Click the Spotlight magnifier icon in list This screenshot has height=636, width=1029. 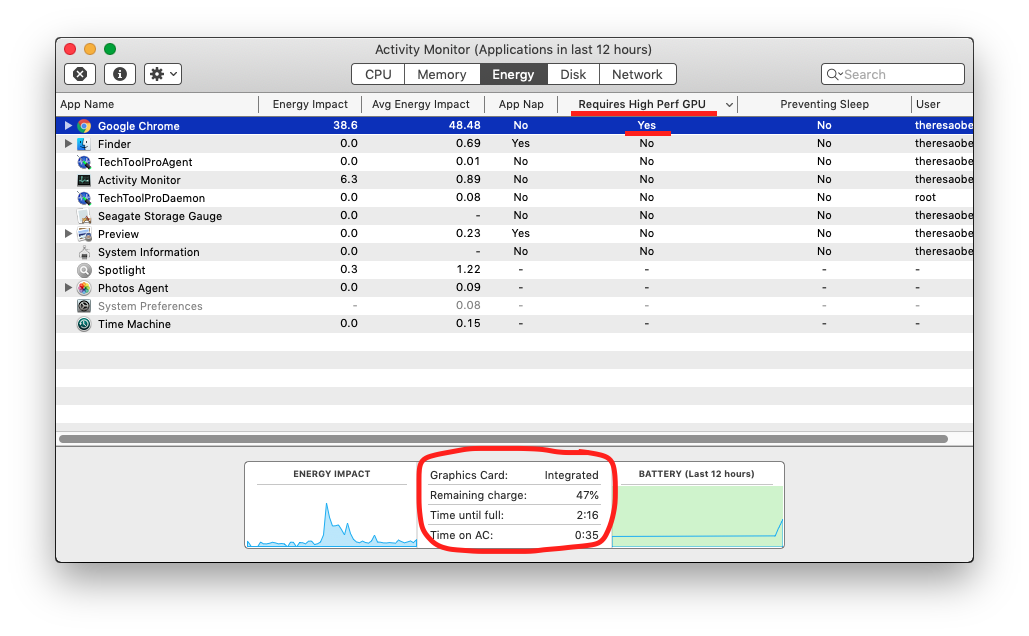click(x=84, y=270)
